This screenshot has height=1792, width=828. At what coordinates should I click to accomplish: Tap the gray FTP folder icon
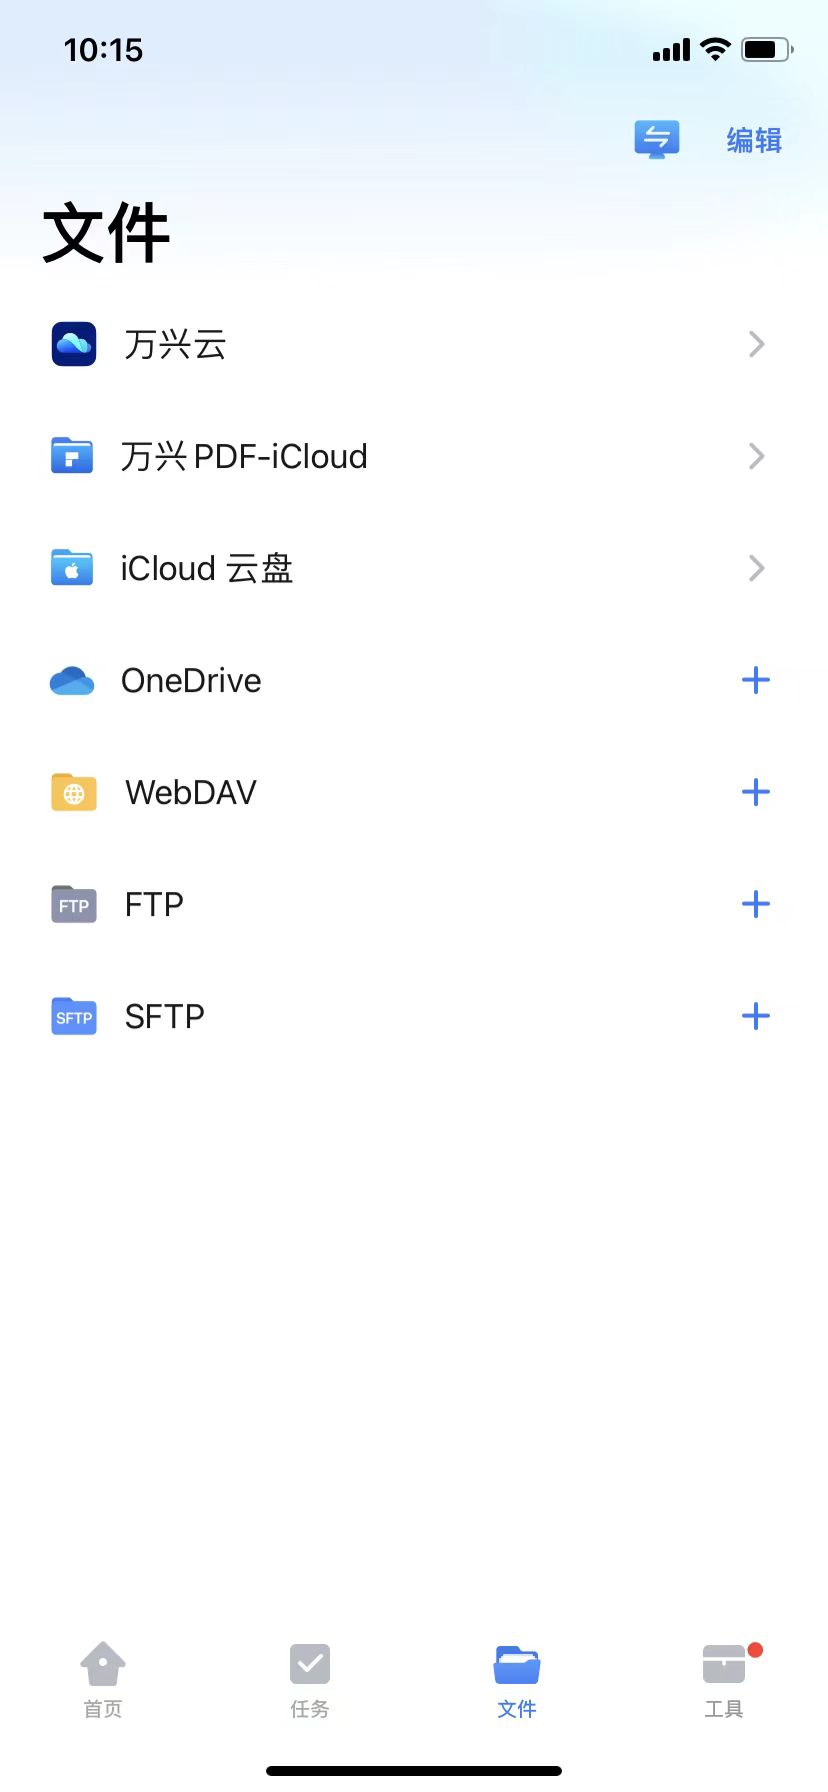[x=74, y=905]
